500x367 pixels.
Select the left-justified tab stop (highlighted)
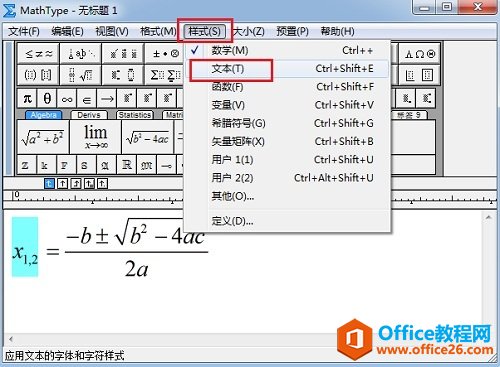tap(49, 183)
